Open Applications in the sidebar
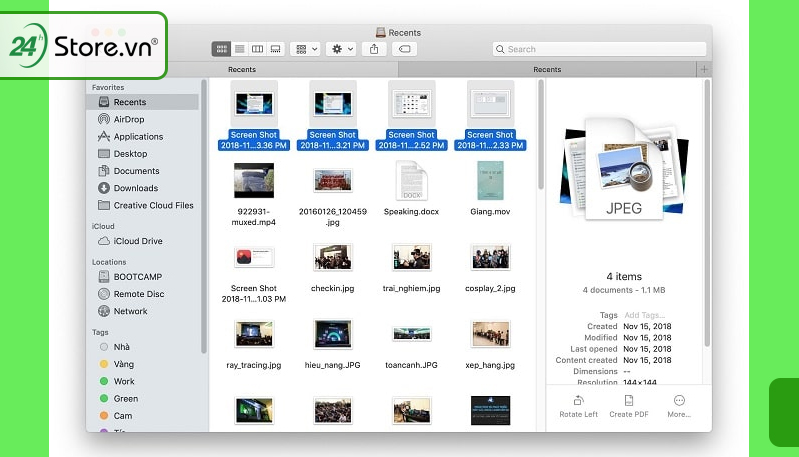 142,137
